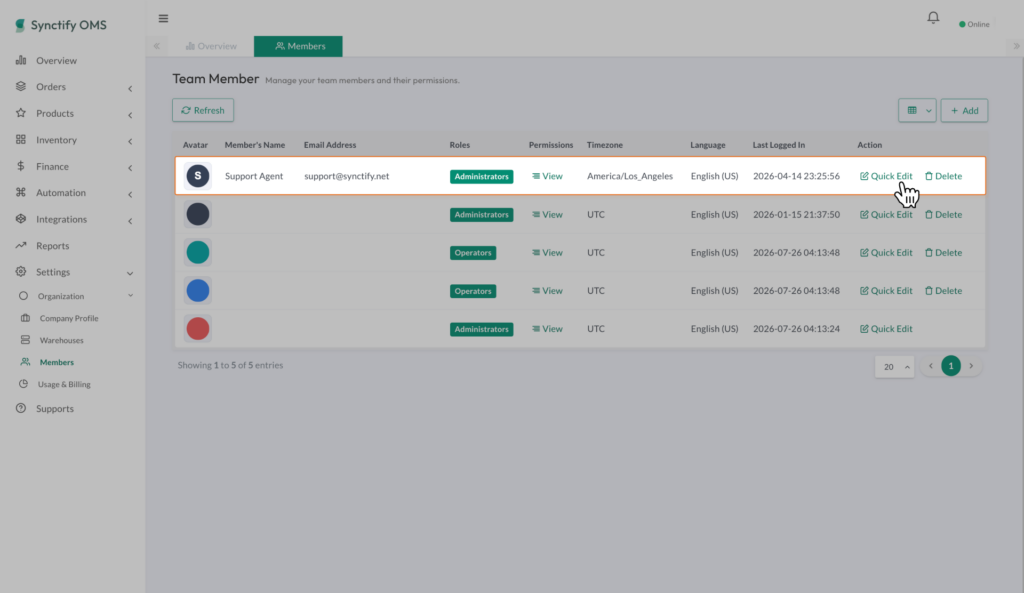Image resolution: width=1024 pixels, height=593 pixels.
Task: Select the Members tab
Action: (298, 46)
